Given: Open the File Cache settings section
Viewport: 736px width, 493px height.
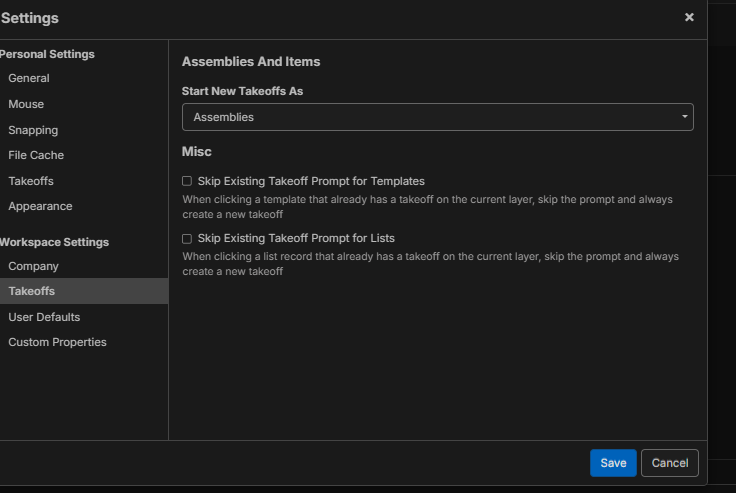Looking at the screenshot, I should click(36, 155).
